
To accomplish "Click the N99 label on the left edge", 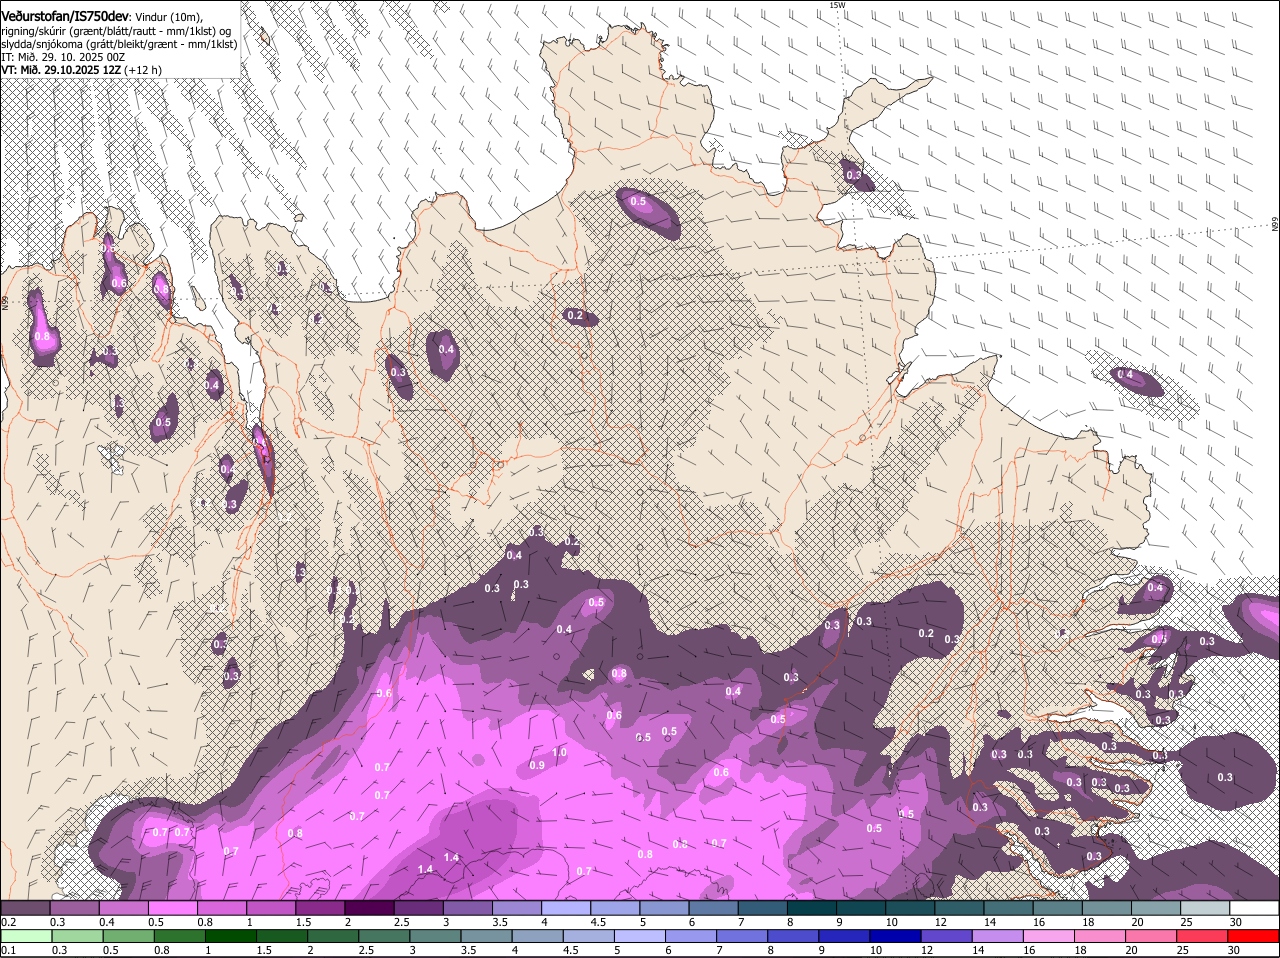I will coord(4,301).
